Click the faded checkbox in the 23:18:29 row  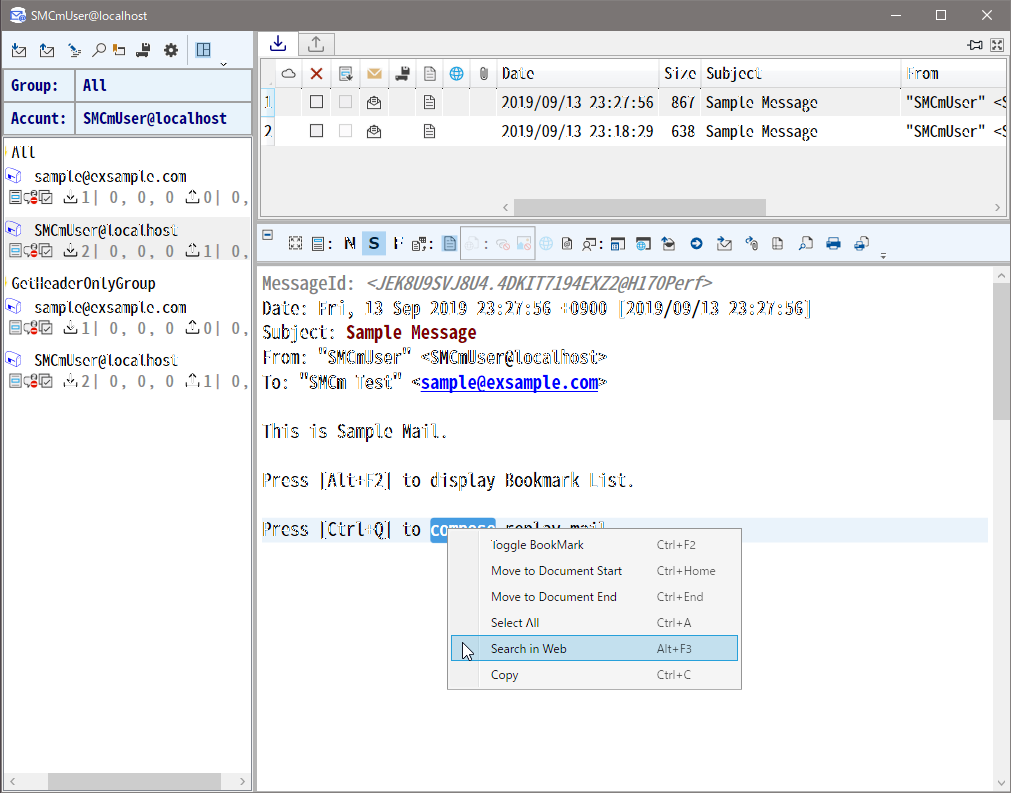[x=346, y=131]
